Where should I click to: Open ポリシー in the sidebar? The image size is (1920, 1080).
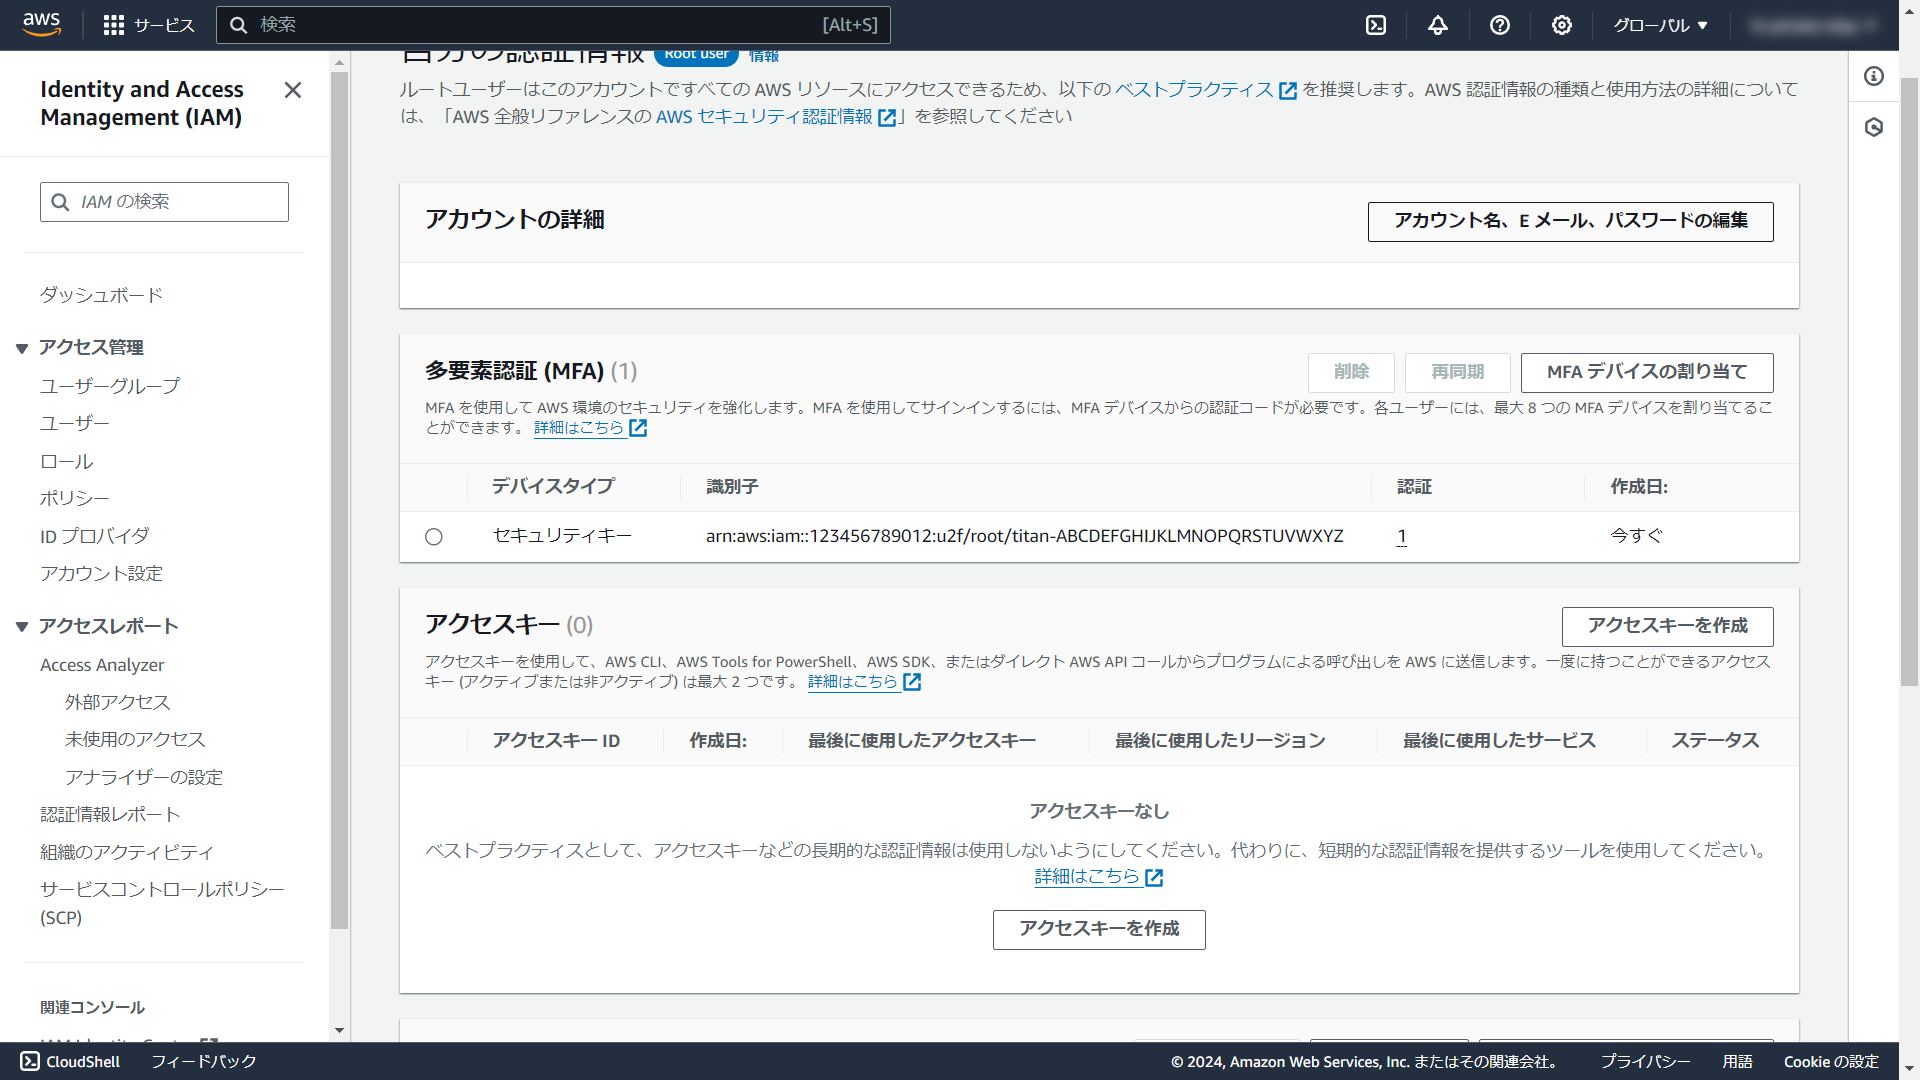point(75,498)
